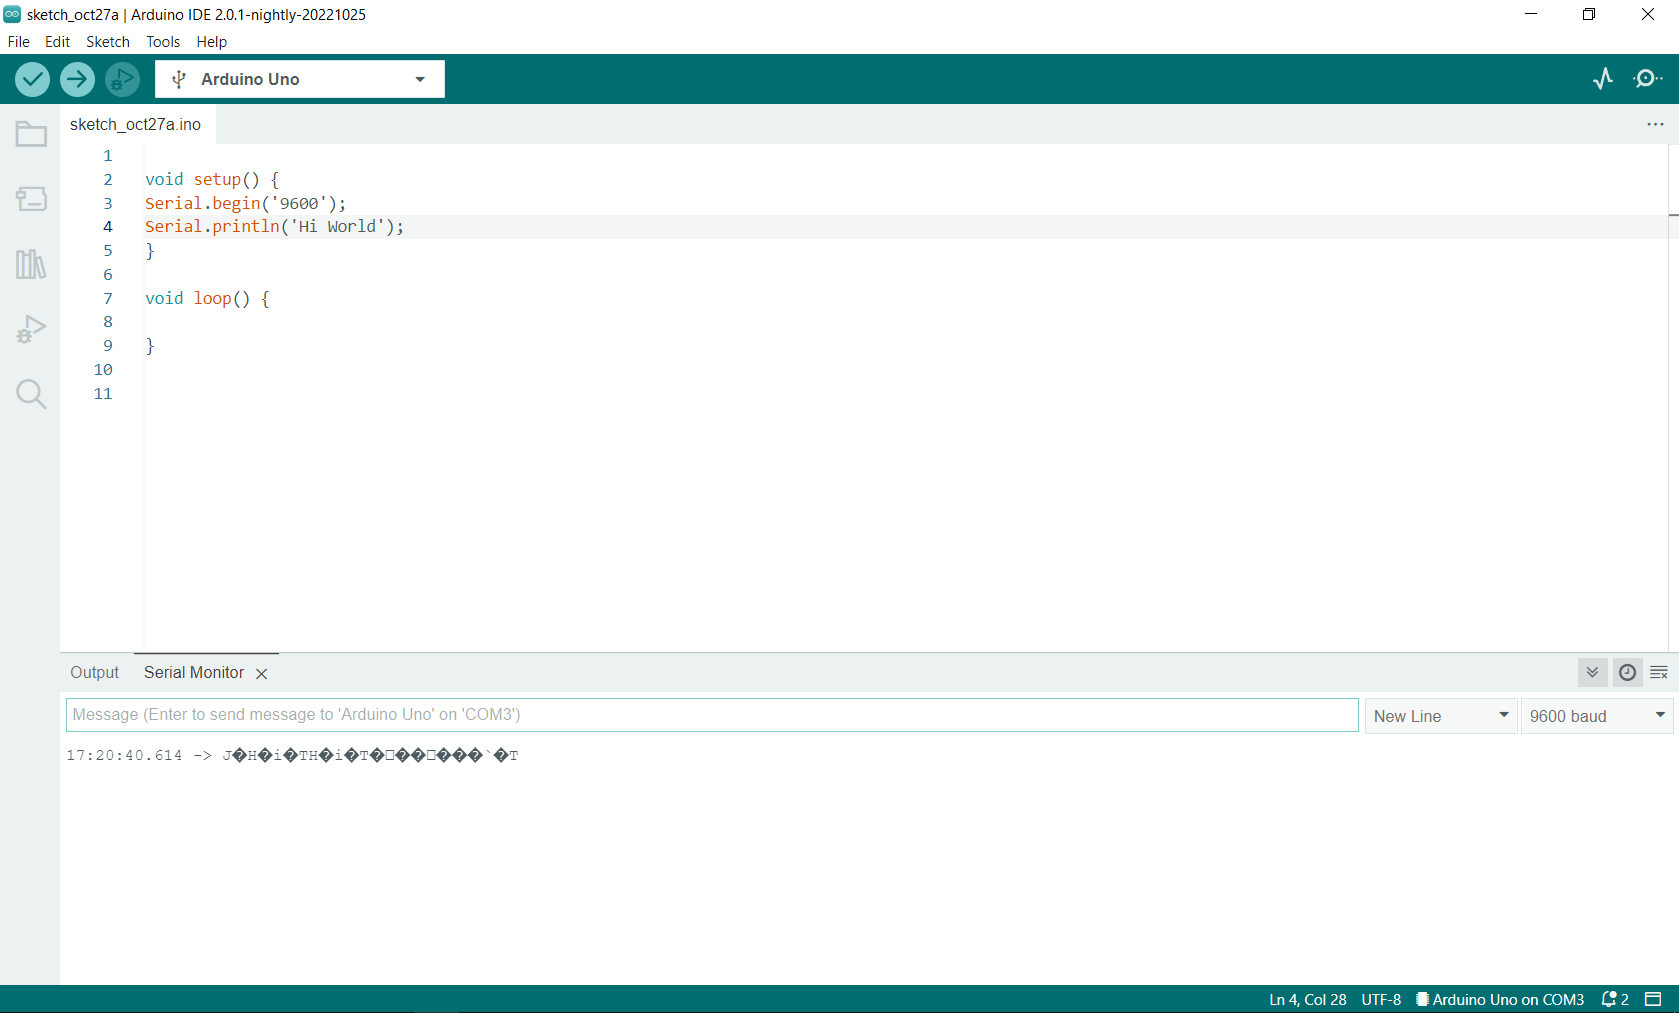Open the Search sidebar panel
The image size is (1679, 1013).
click(x=31, y=394)
